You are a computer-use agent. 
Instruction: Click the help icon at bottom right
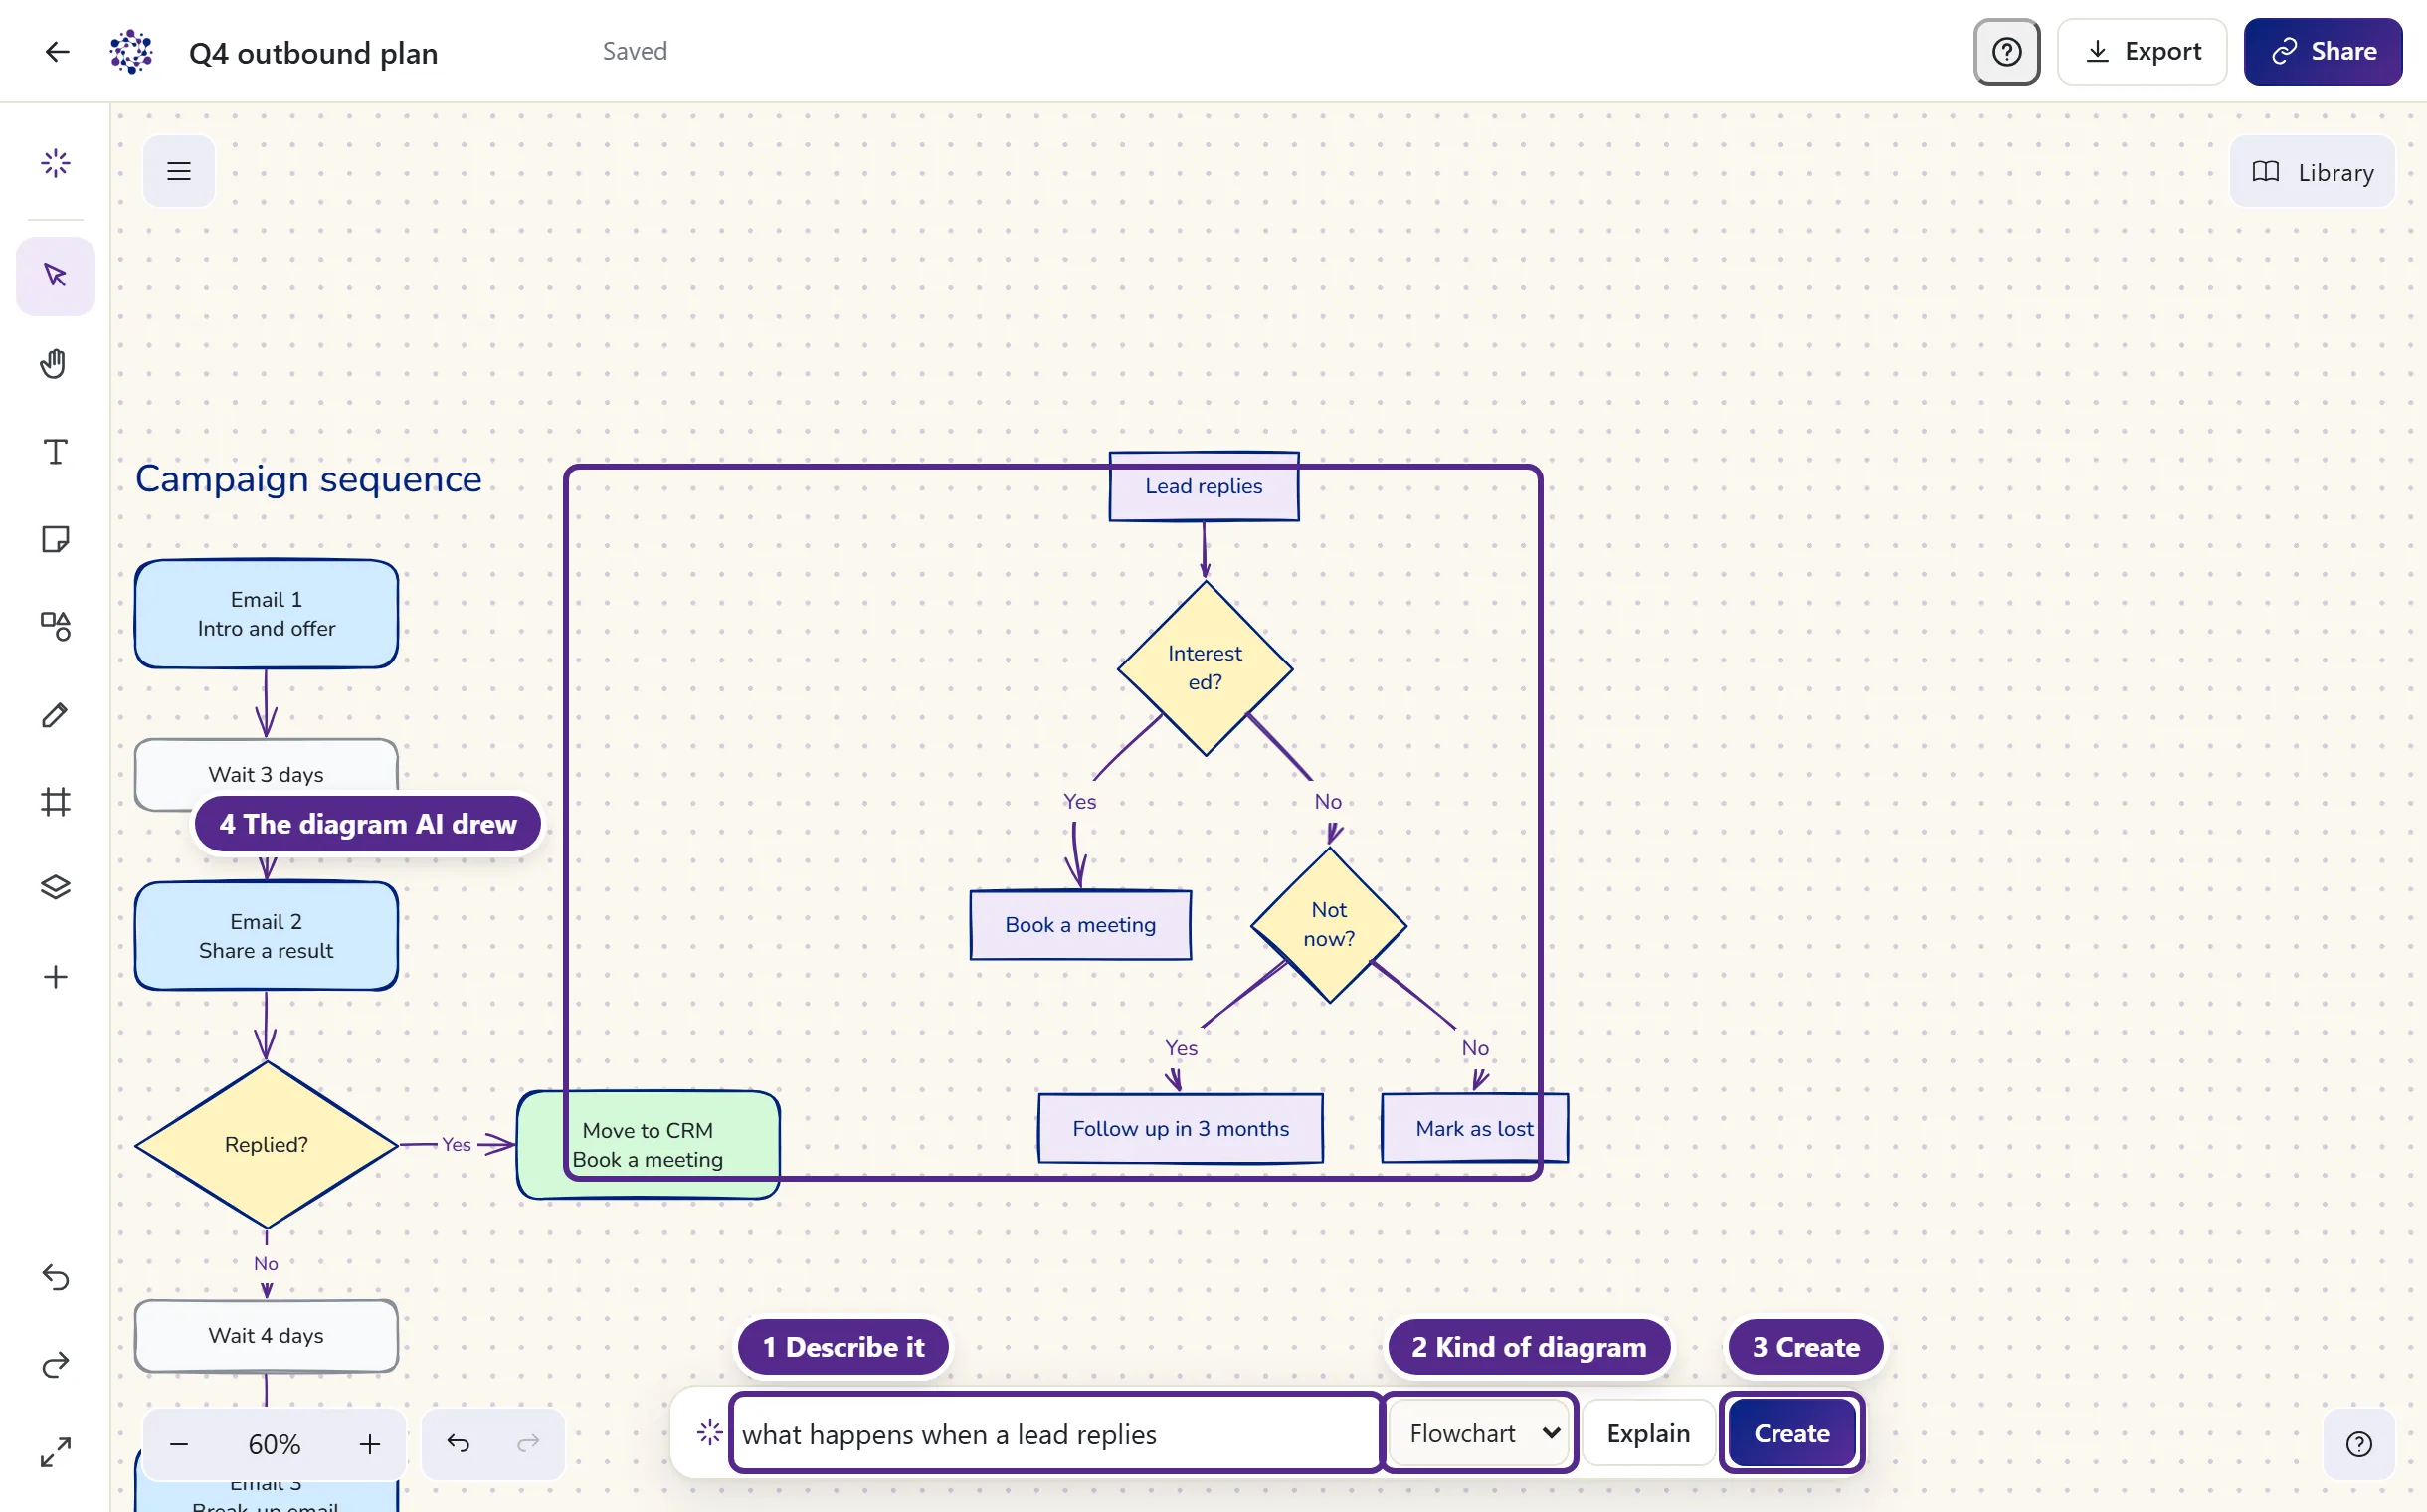pyautogui.click(x=2358, y=1444)
